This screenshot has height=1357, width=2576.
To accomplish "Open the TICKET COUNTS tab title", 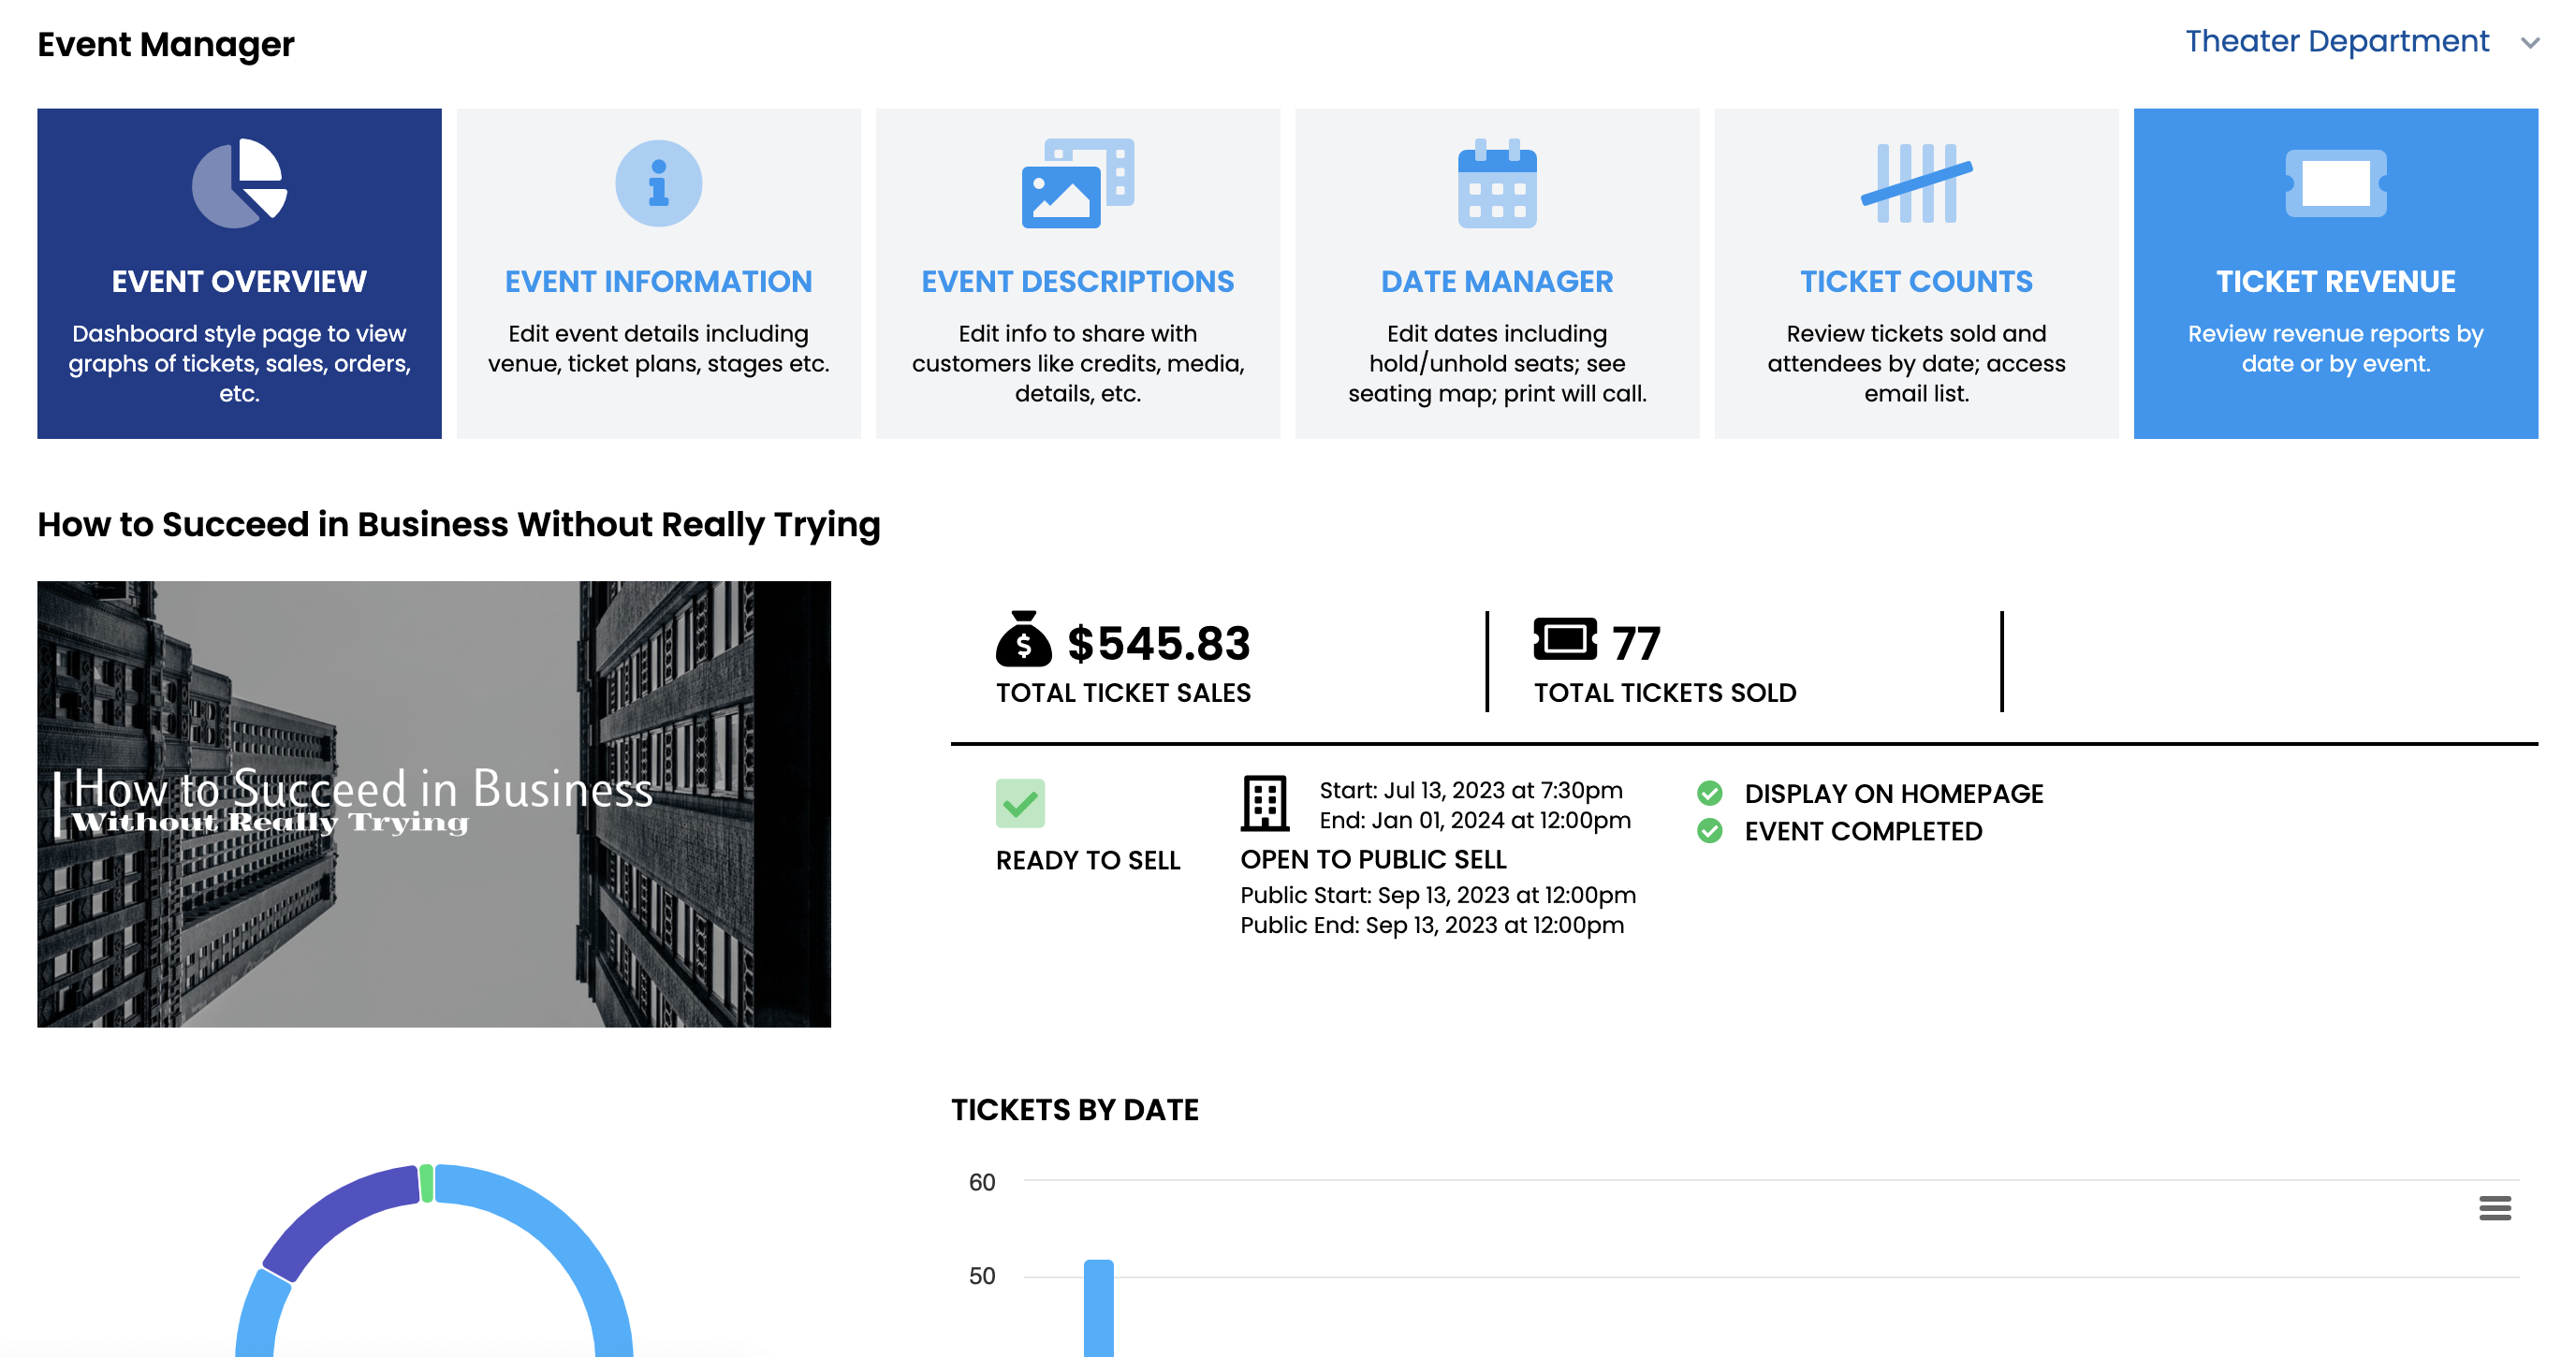I will pos(1916,281).
